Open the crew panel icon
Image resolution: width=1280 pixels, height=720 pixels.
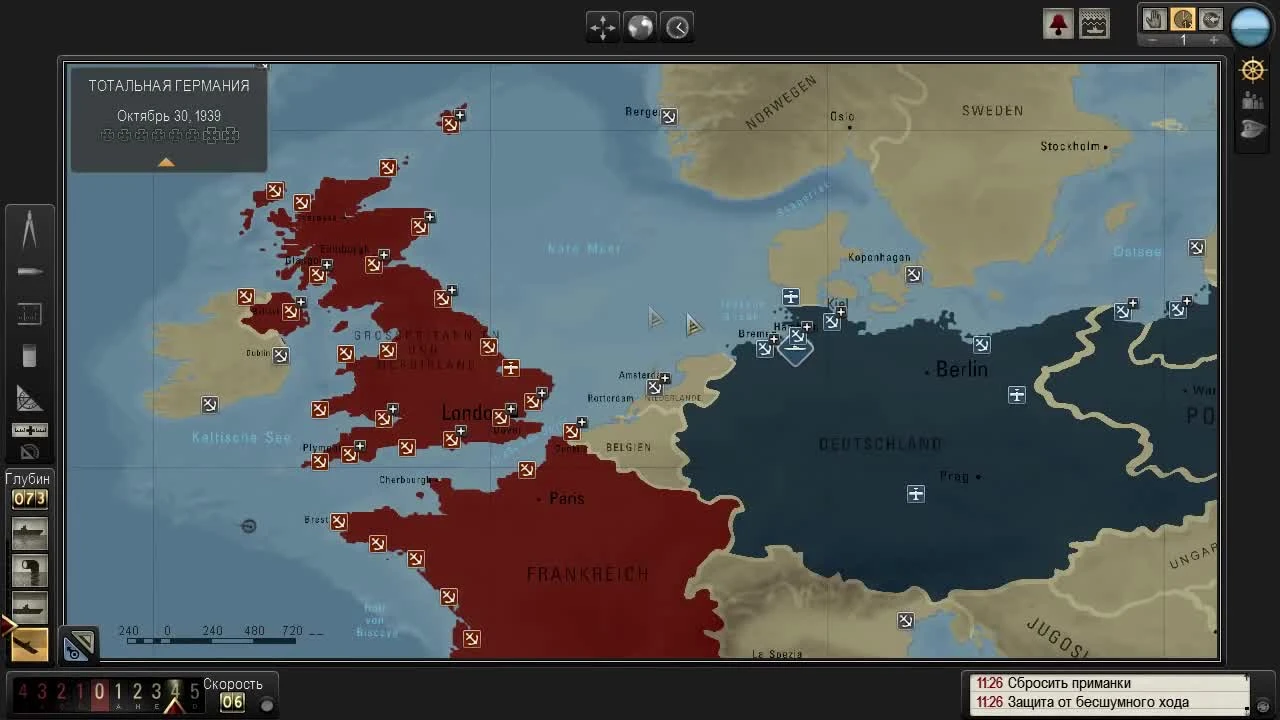point(1253,100)
